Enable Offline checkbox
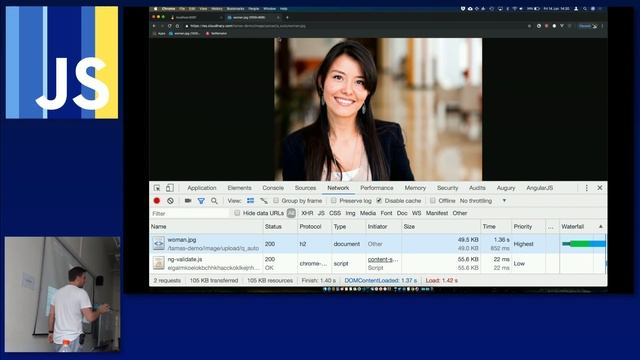The height and width of the screenshot is (360, 640). click(x=433, y=200)
